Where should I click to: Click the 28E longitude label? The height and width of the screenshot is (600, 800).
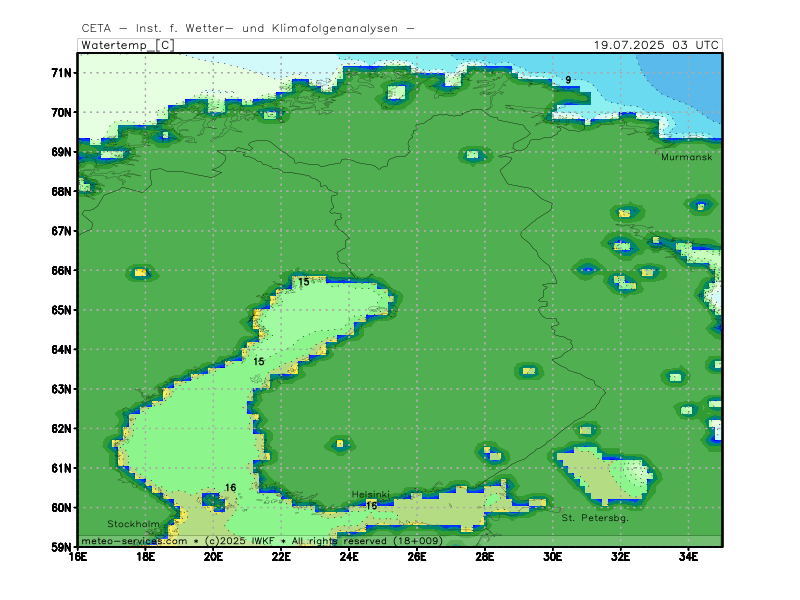485,556
